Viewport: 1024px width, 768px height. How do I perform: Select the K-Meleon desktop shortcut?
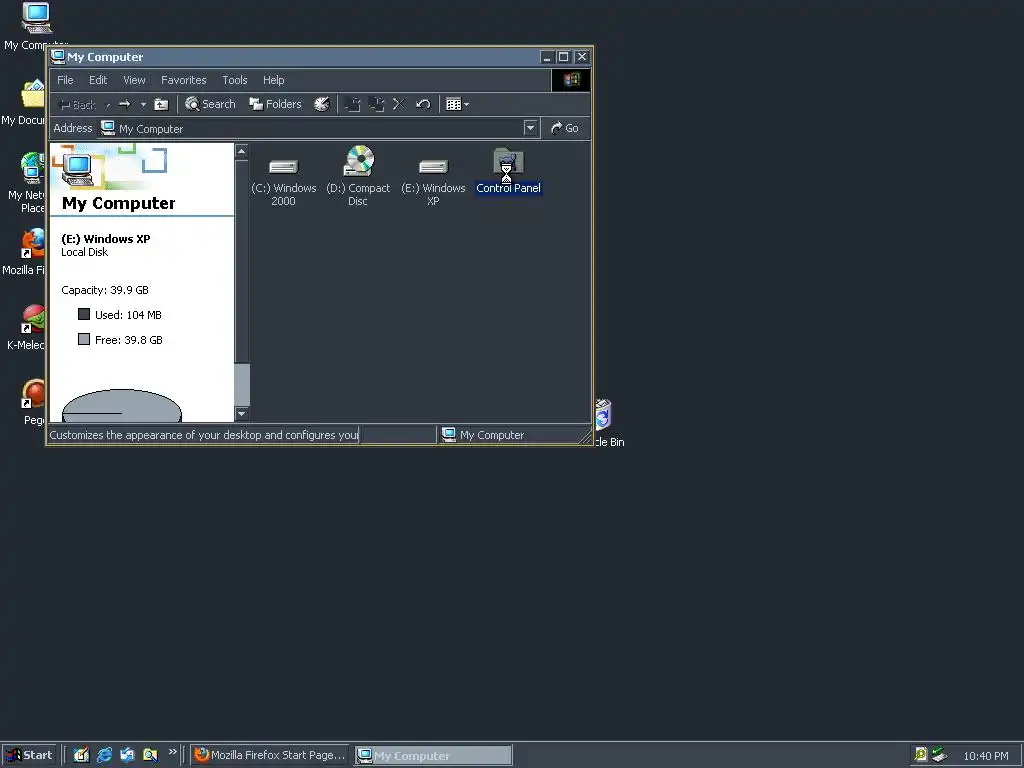pos(25,327)
